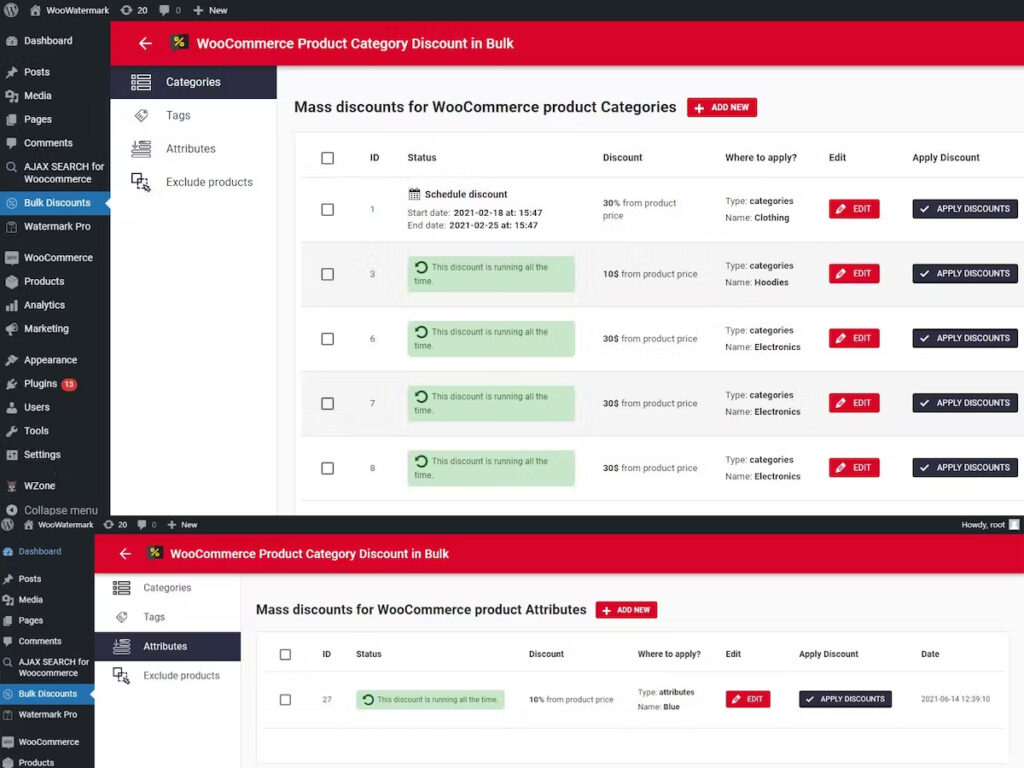Screen dimensions: 1024x768
Task: Click list icon of the highlighted Categories tab
Action: (141, 82)
